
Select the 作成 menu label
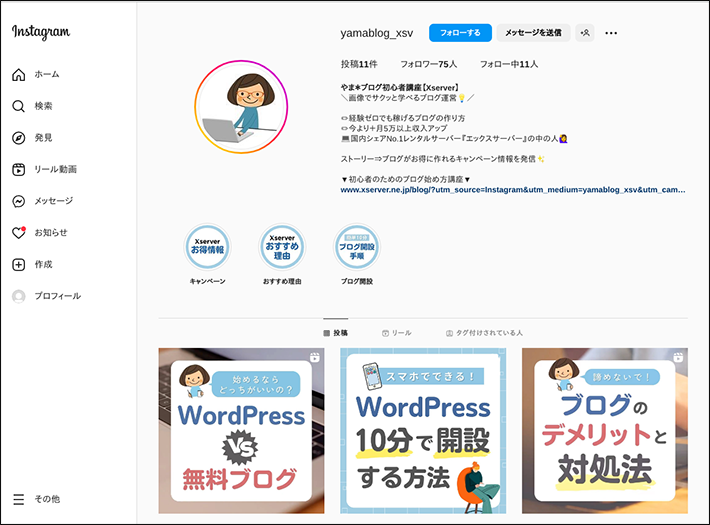(x=43, y=265)
